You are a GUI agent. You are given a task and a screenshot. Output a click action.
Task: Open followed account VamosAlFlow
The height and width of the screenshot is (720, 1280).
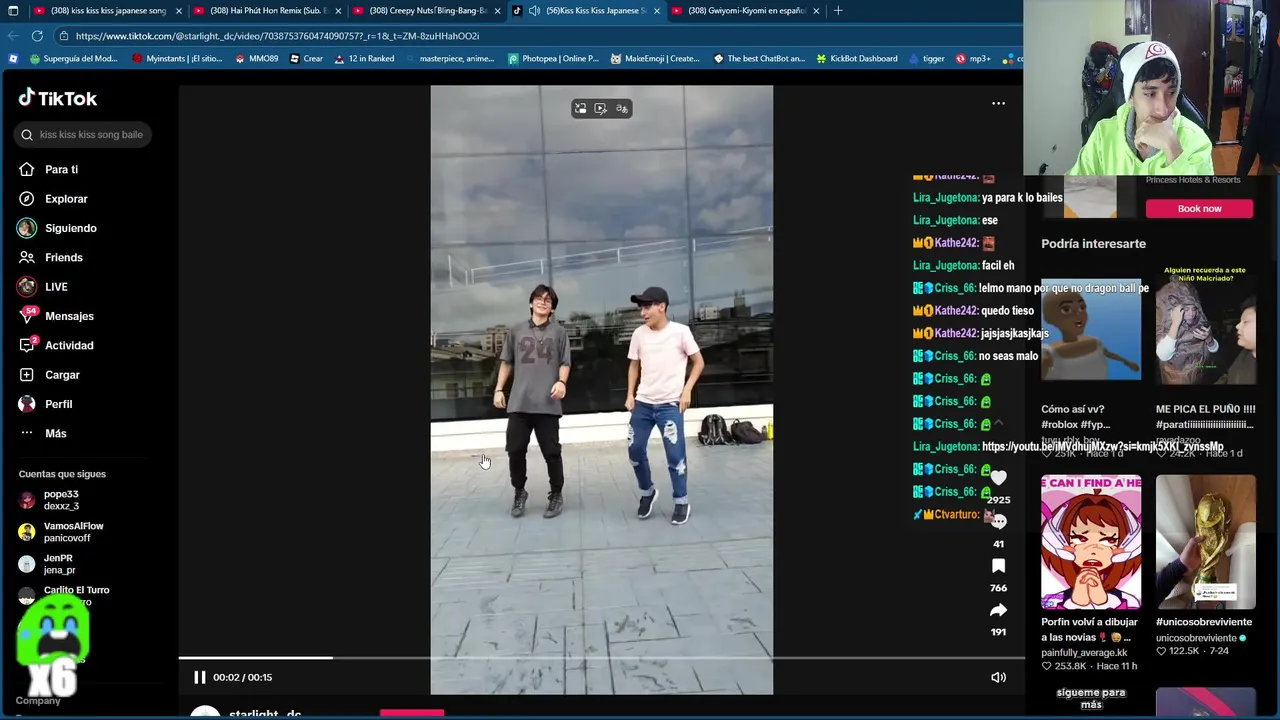[73, 531]
